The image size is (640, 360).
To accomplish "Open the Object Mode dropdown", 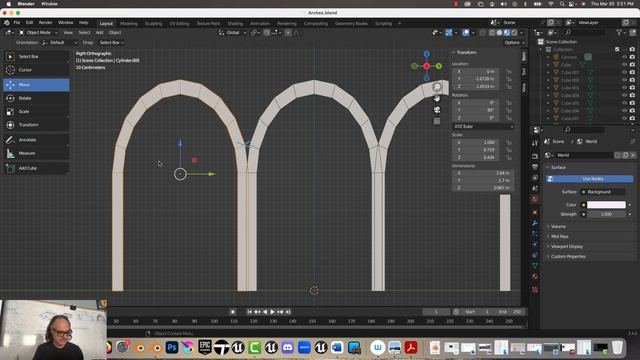I will 38,33.
